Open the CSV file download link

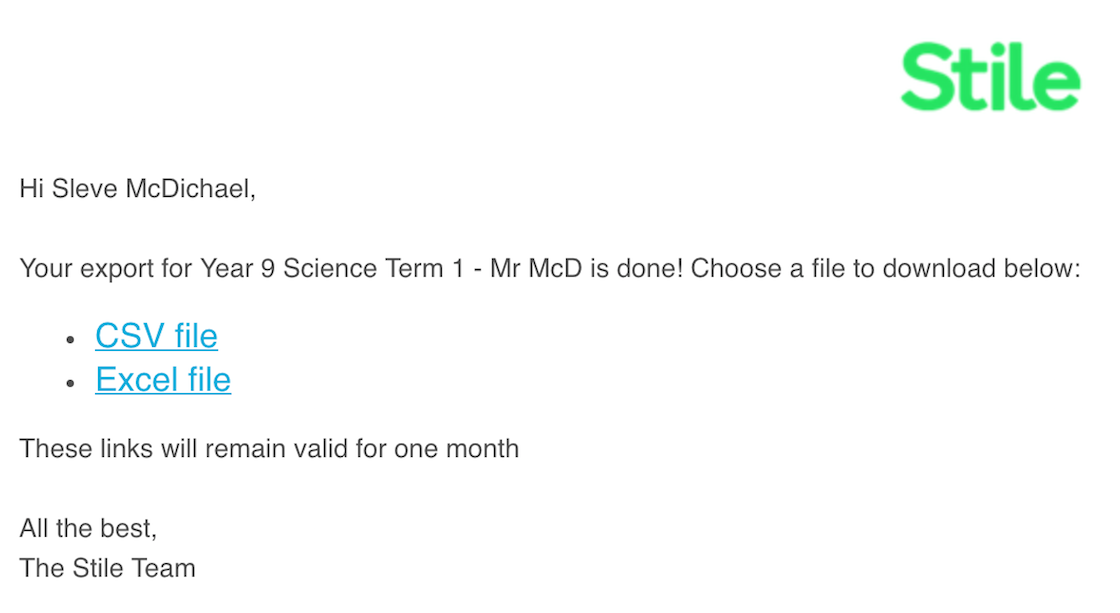(x=156, y=336)
